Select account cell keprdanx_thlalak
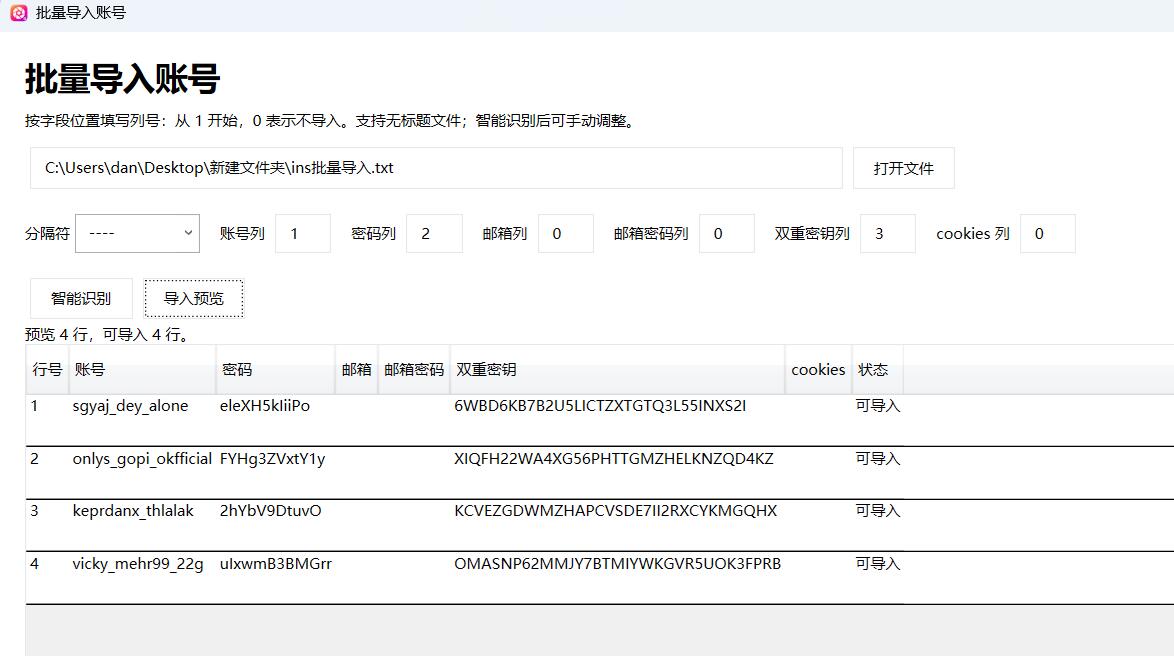The height and width of the screenshot is (656, 1174). click(x=133, y=511)
